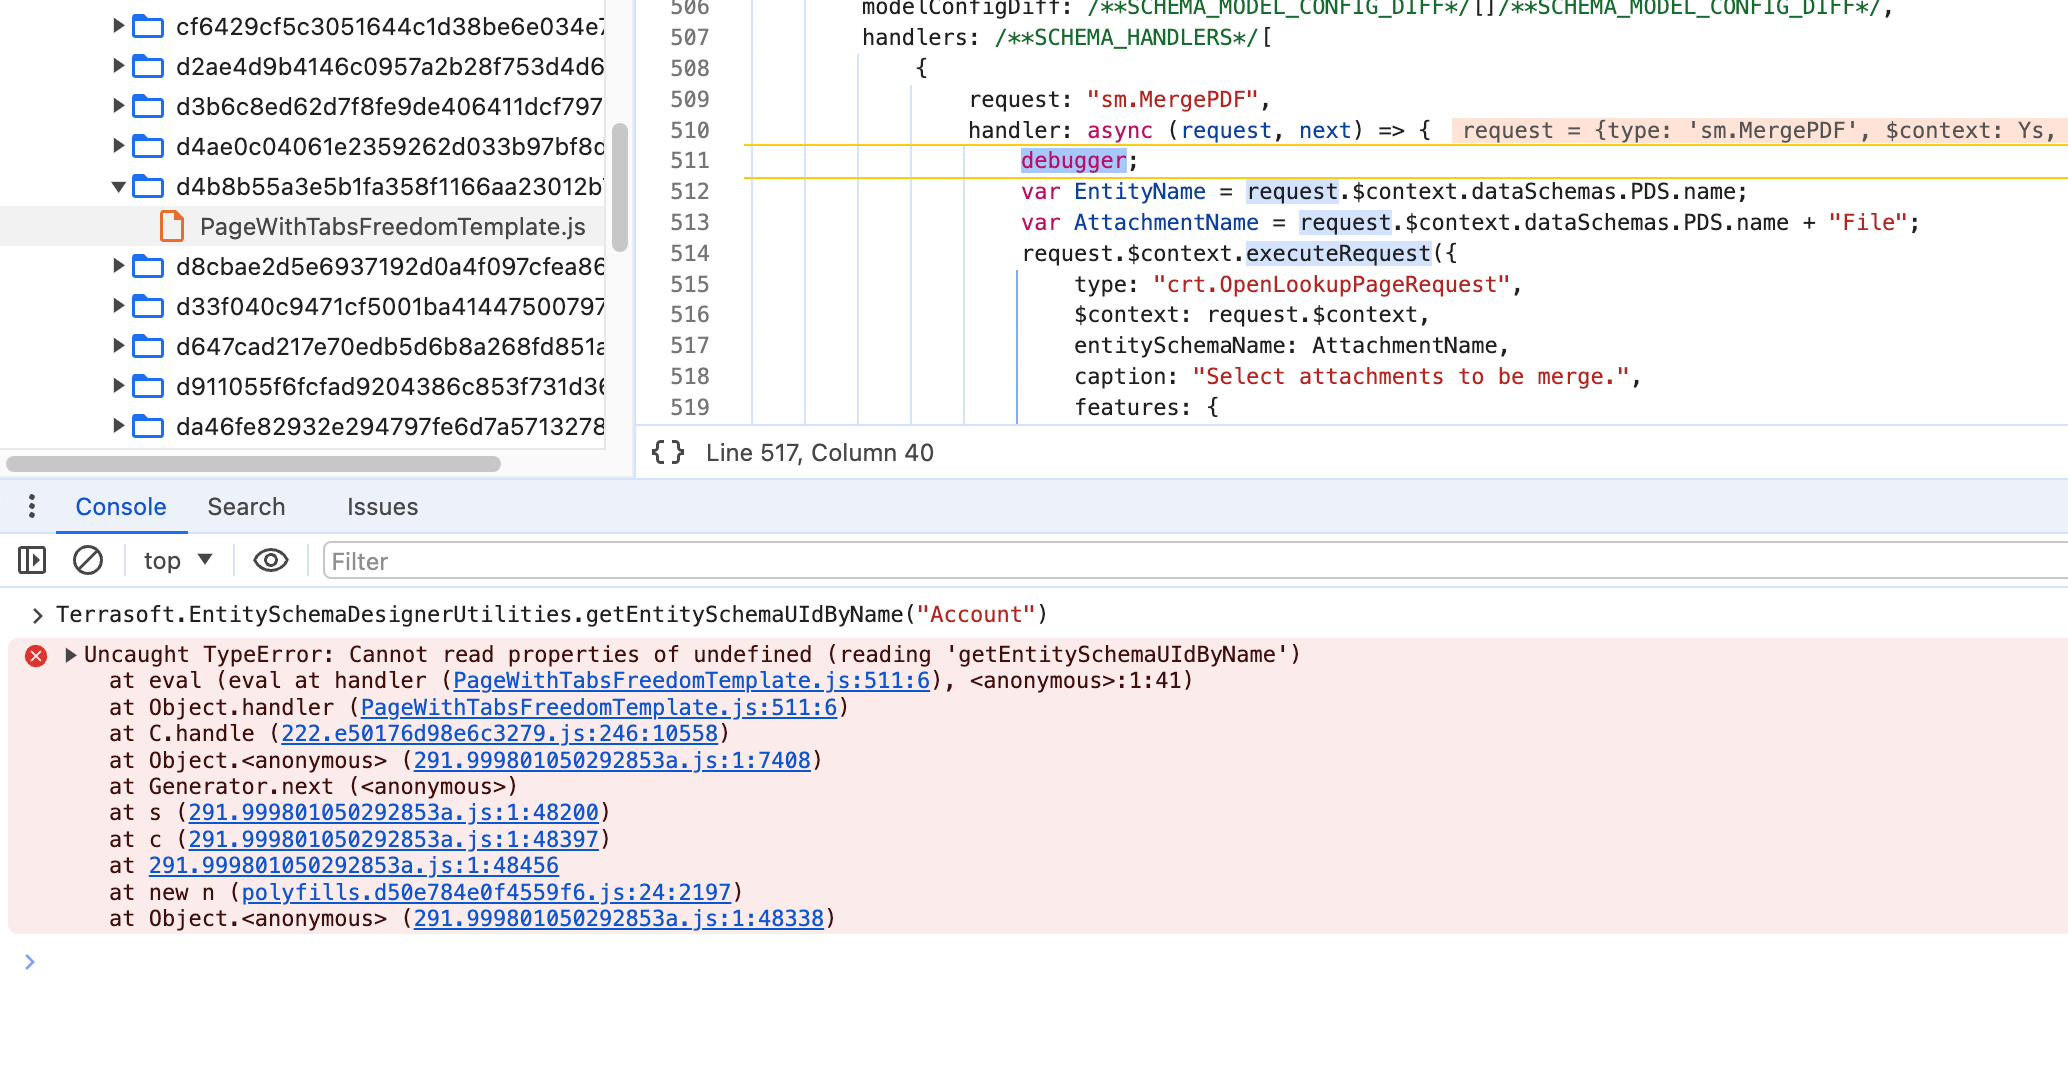Click file icon beside PageWithTabsFreedomTemplate.js

click(172, 226)
